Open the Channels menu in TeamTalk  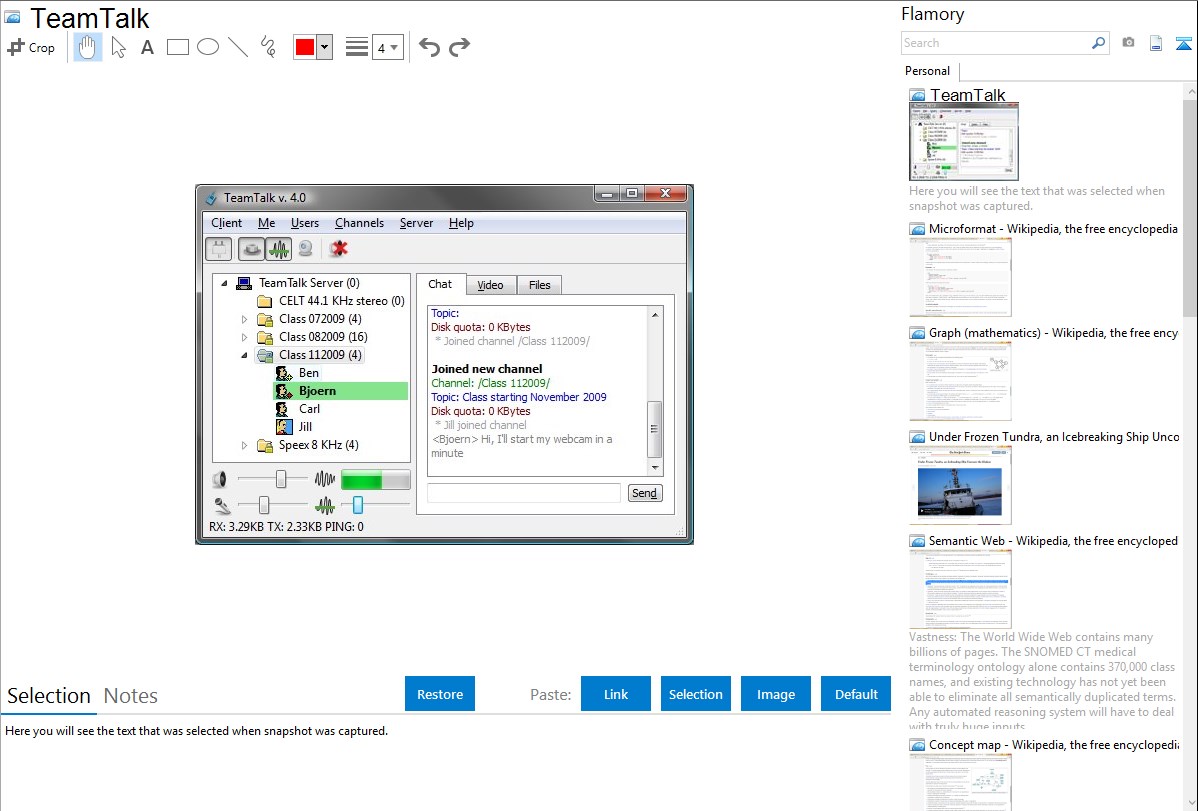tap(359, 223)
